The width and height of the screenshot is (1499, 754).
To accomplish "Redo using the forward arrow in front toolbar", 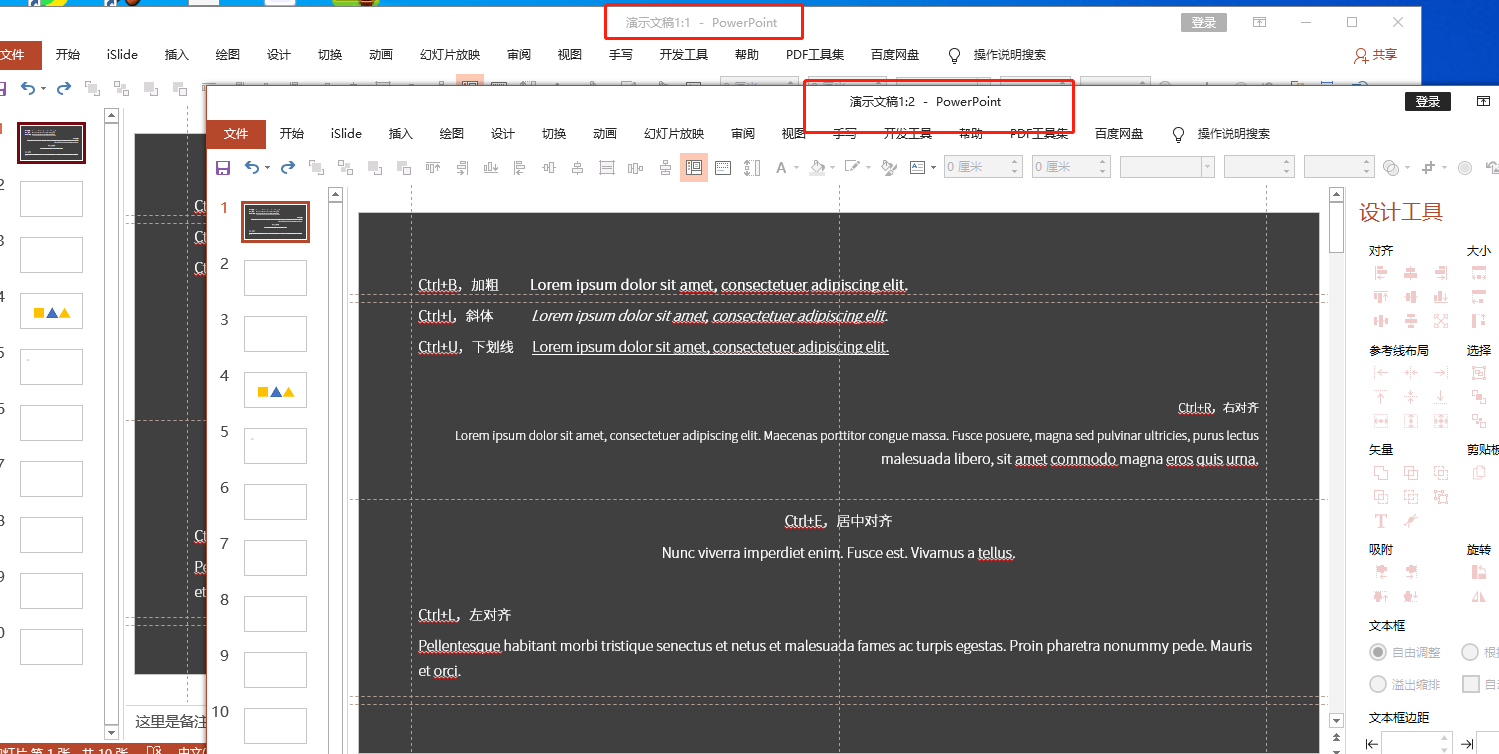I will (288, 167).
